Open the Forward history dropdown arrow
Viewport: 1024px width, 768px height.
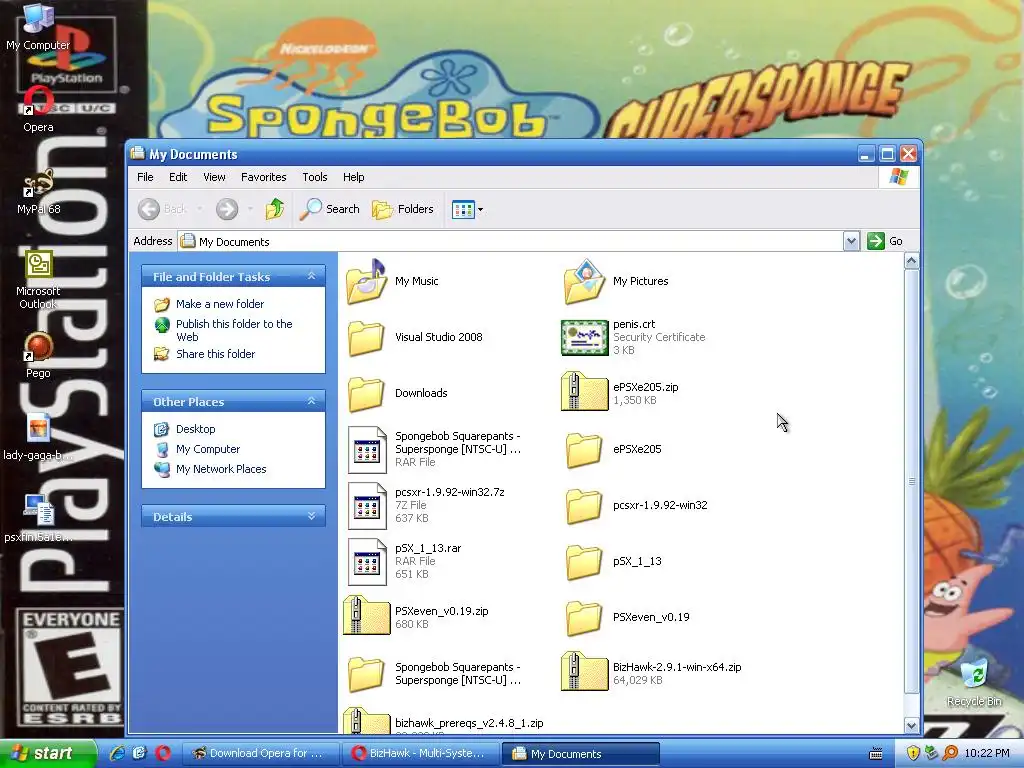click(250, 210)
